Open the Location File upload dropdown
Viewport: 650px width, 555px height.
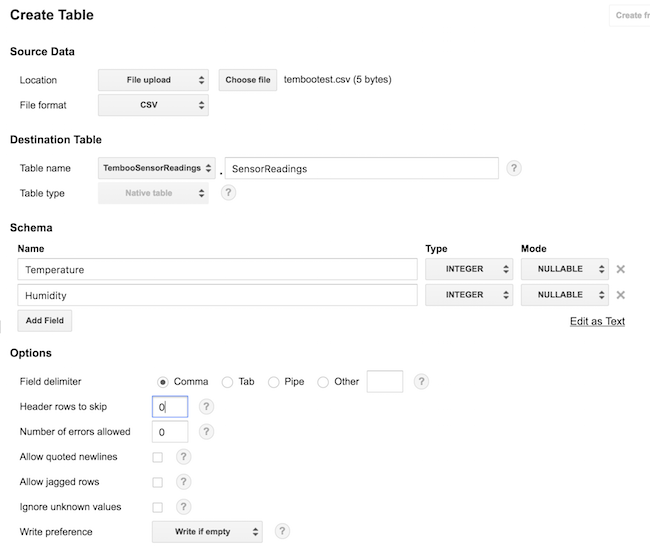tap(153, 80)
